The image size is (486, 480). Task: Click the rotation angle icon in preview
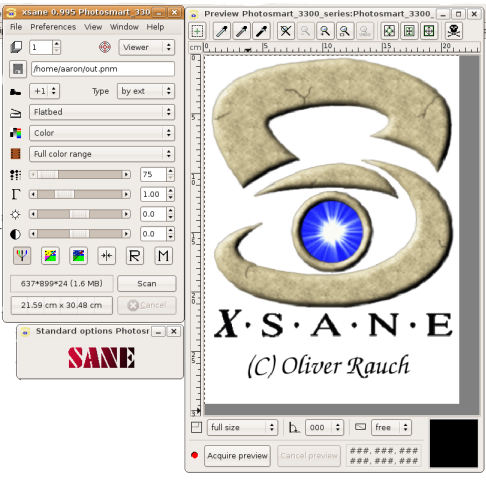(x=294, y=427)
